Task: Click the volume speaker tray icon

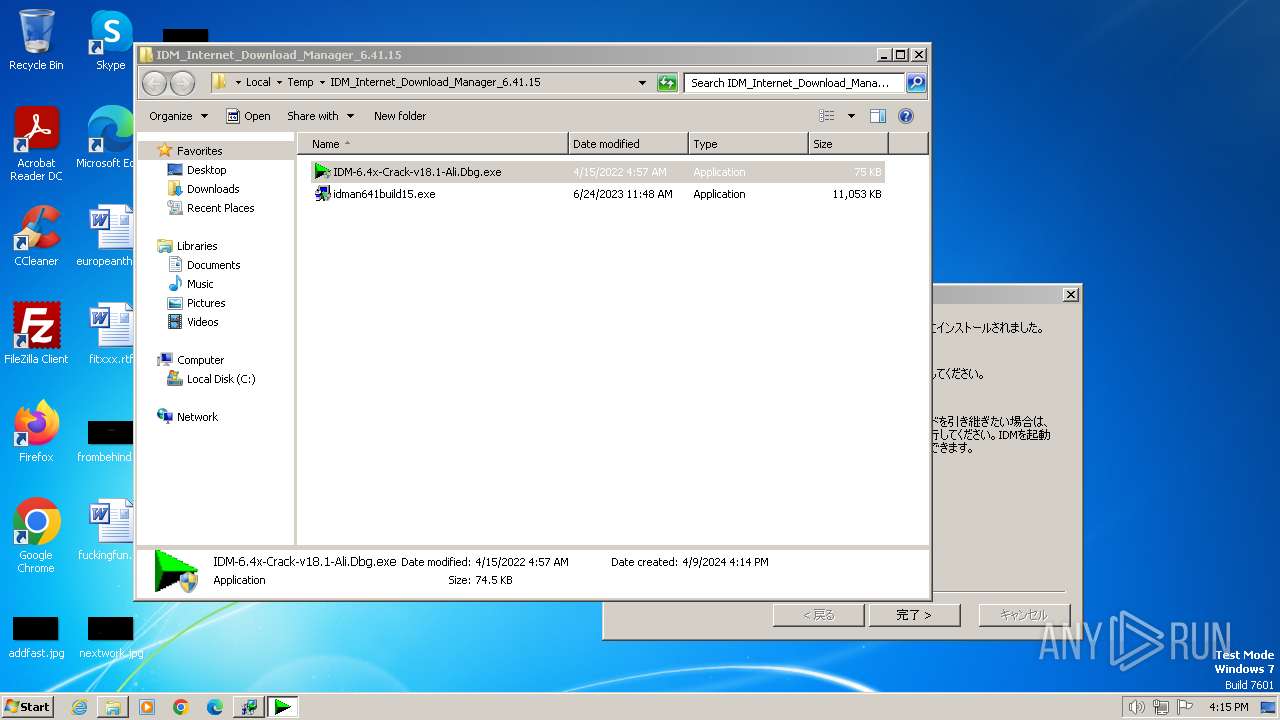Action: tap(1136, 707)
